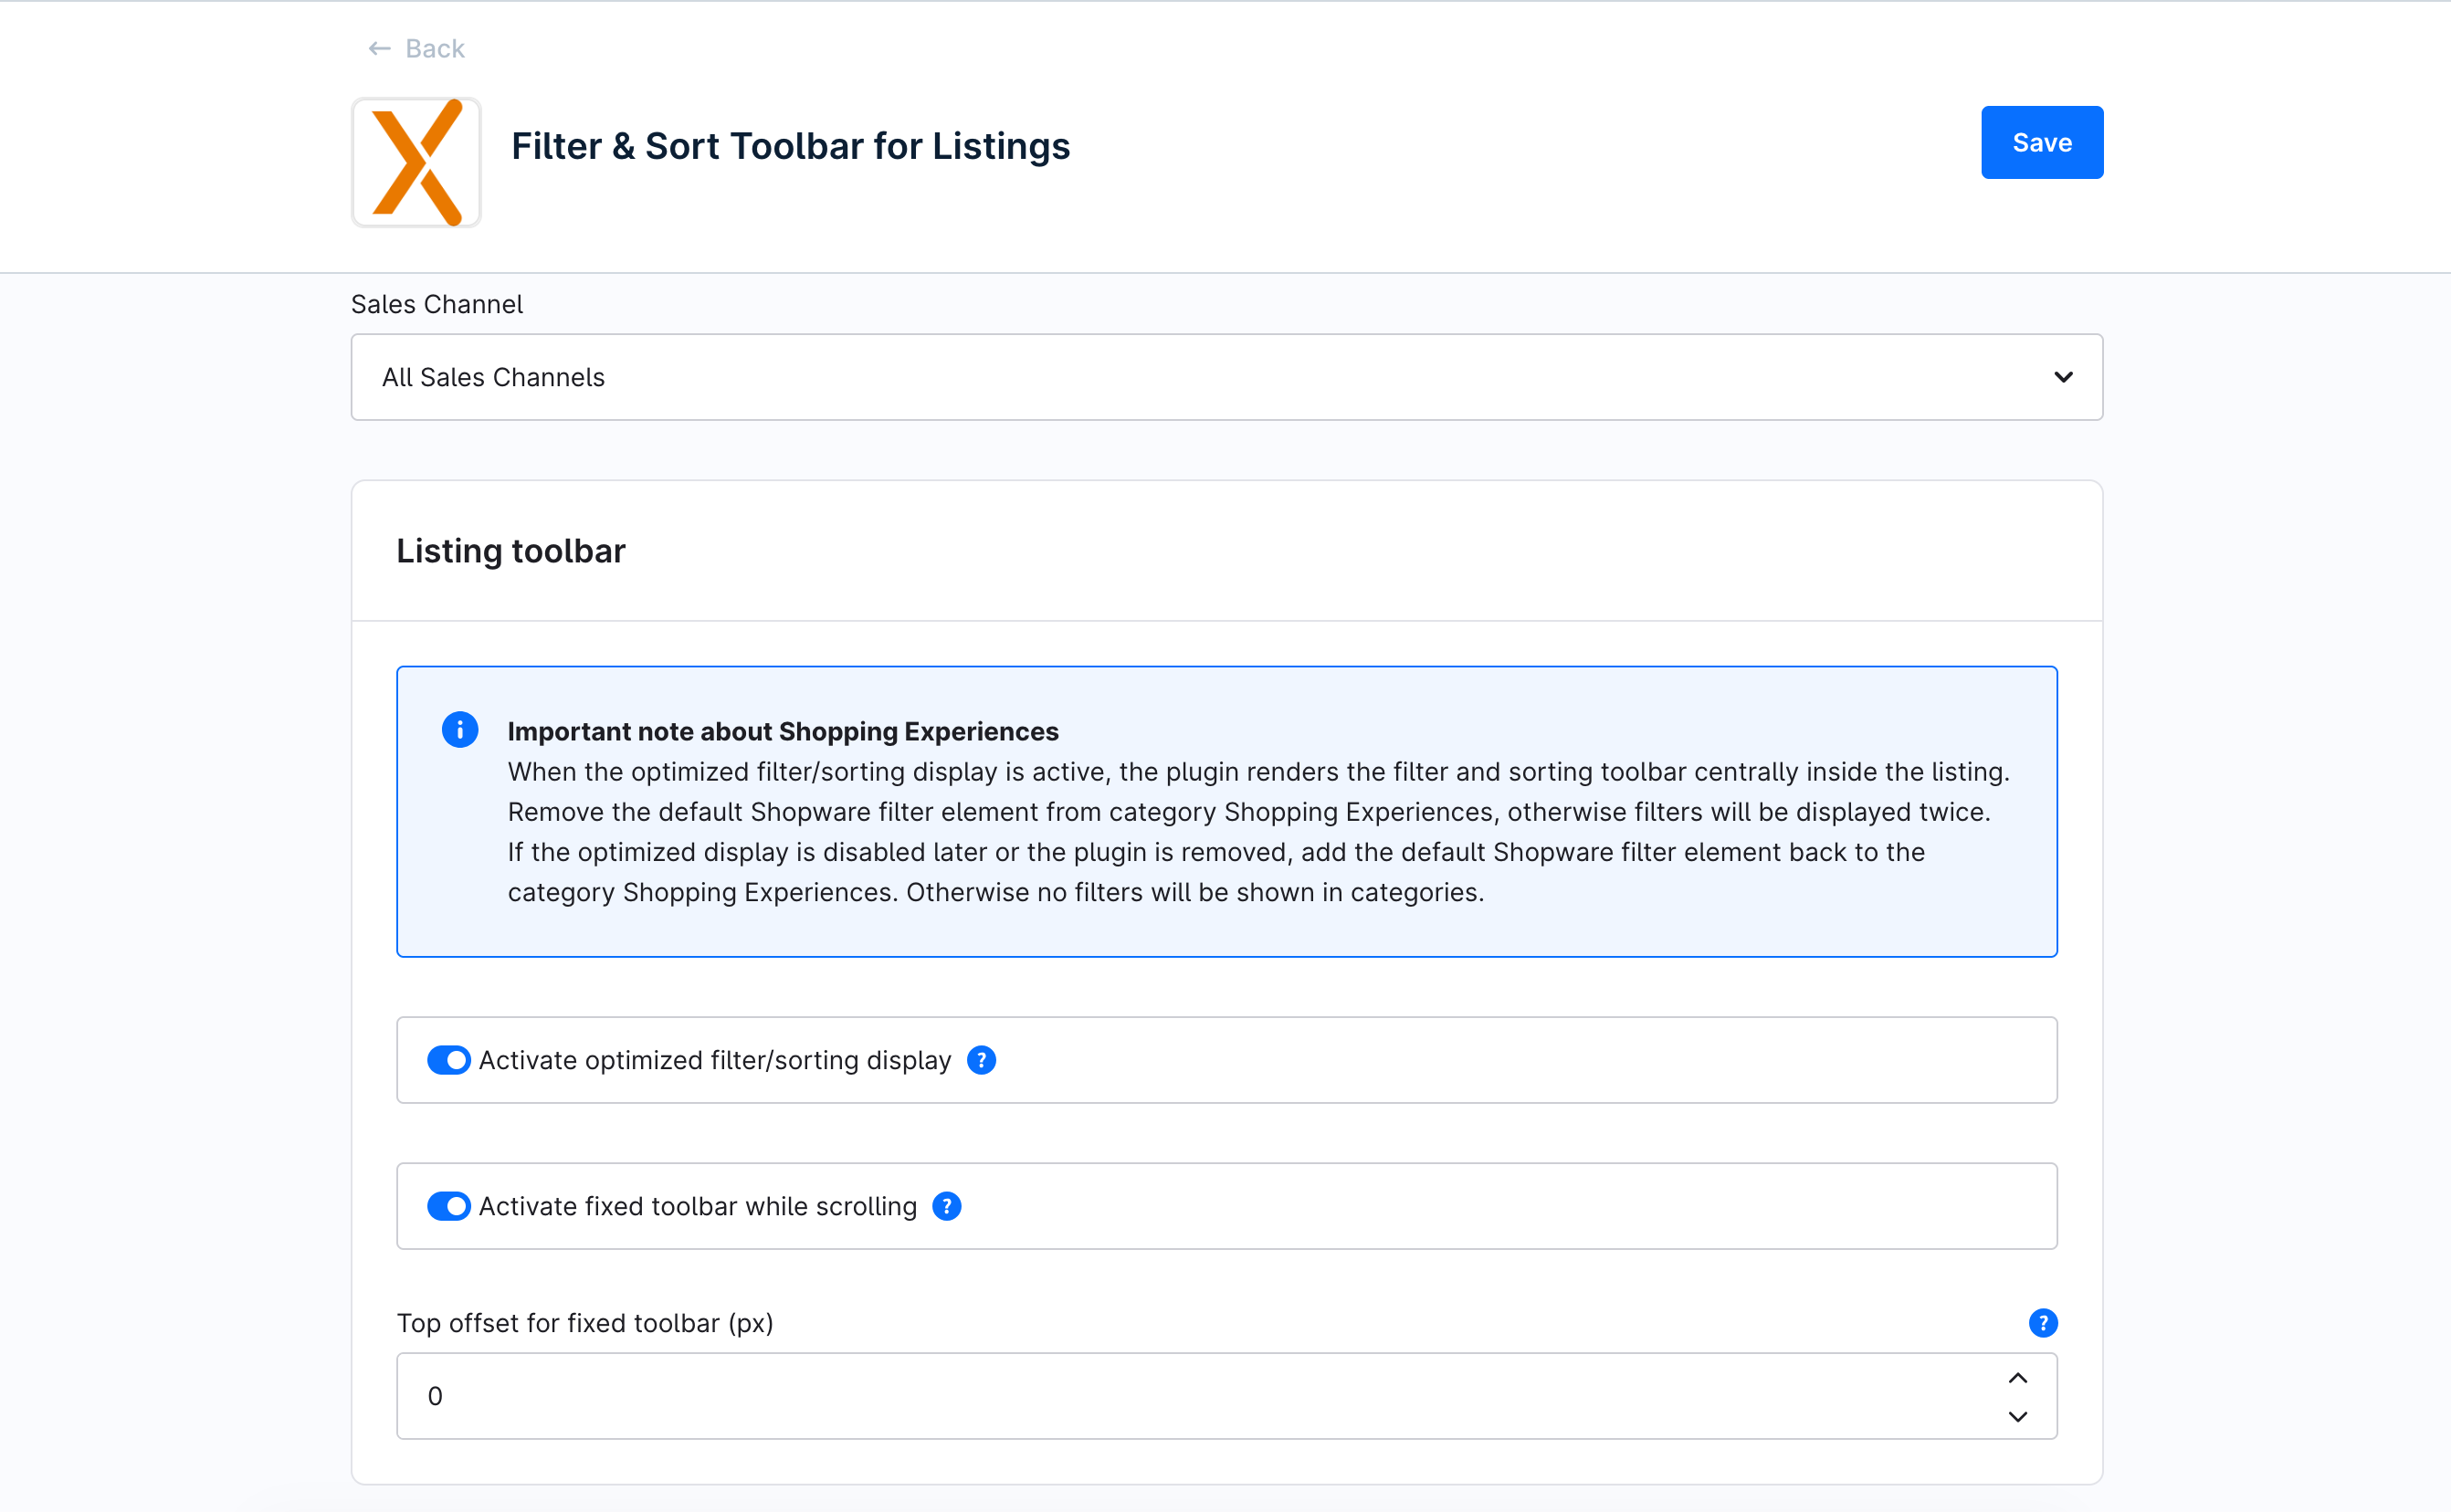This screenshot has width=2451, height=1512.
Task: Increase top offset with up arrow
Action: [2017, 1378]
